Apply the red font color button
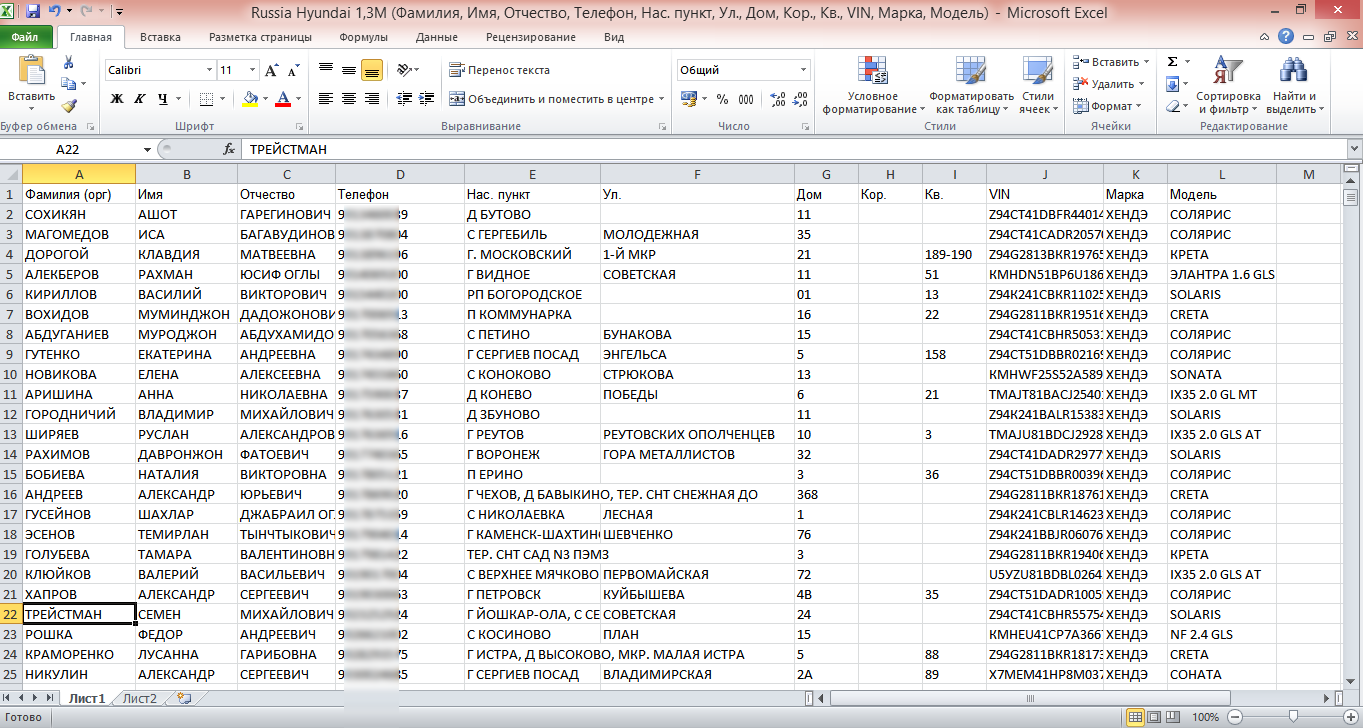1363x728 pixels. (x=283, y=98)
